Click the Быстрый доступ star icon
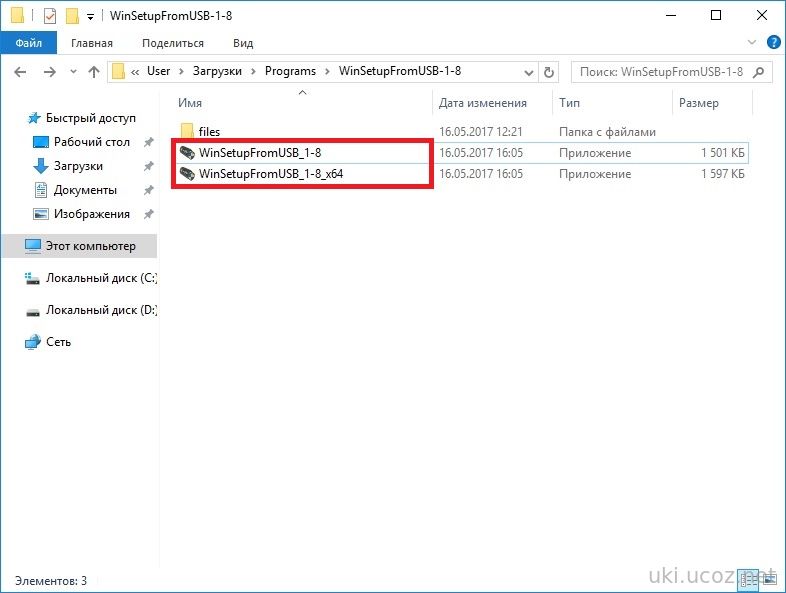786x593 pixels. pos(34,118)
